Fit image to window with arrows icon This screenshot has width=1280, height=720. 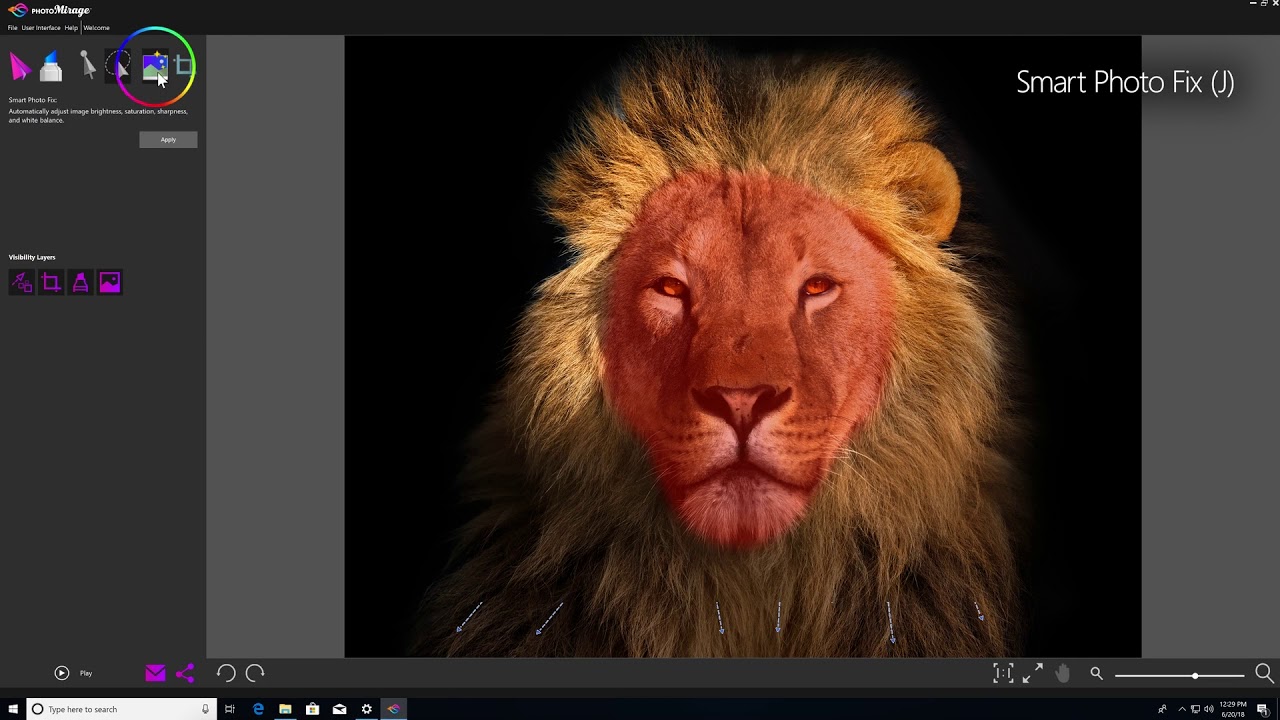pyautogui.click(x=1033, y=673)
